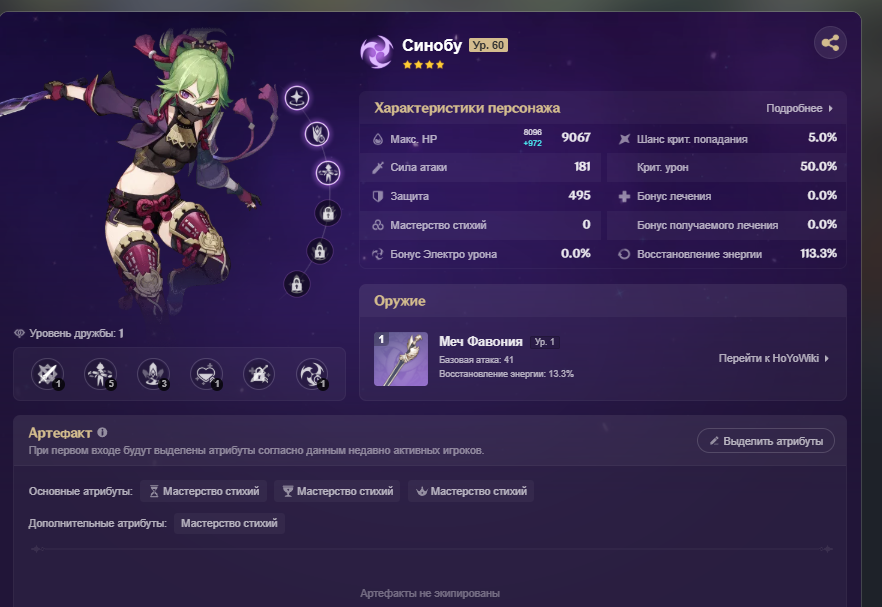Click Меч Фавония weapon thumbnail

tap(401, 359)
